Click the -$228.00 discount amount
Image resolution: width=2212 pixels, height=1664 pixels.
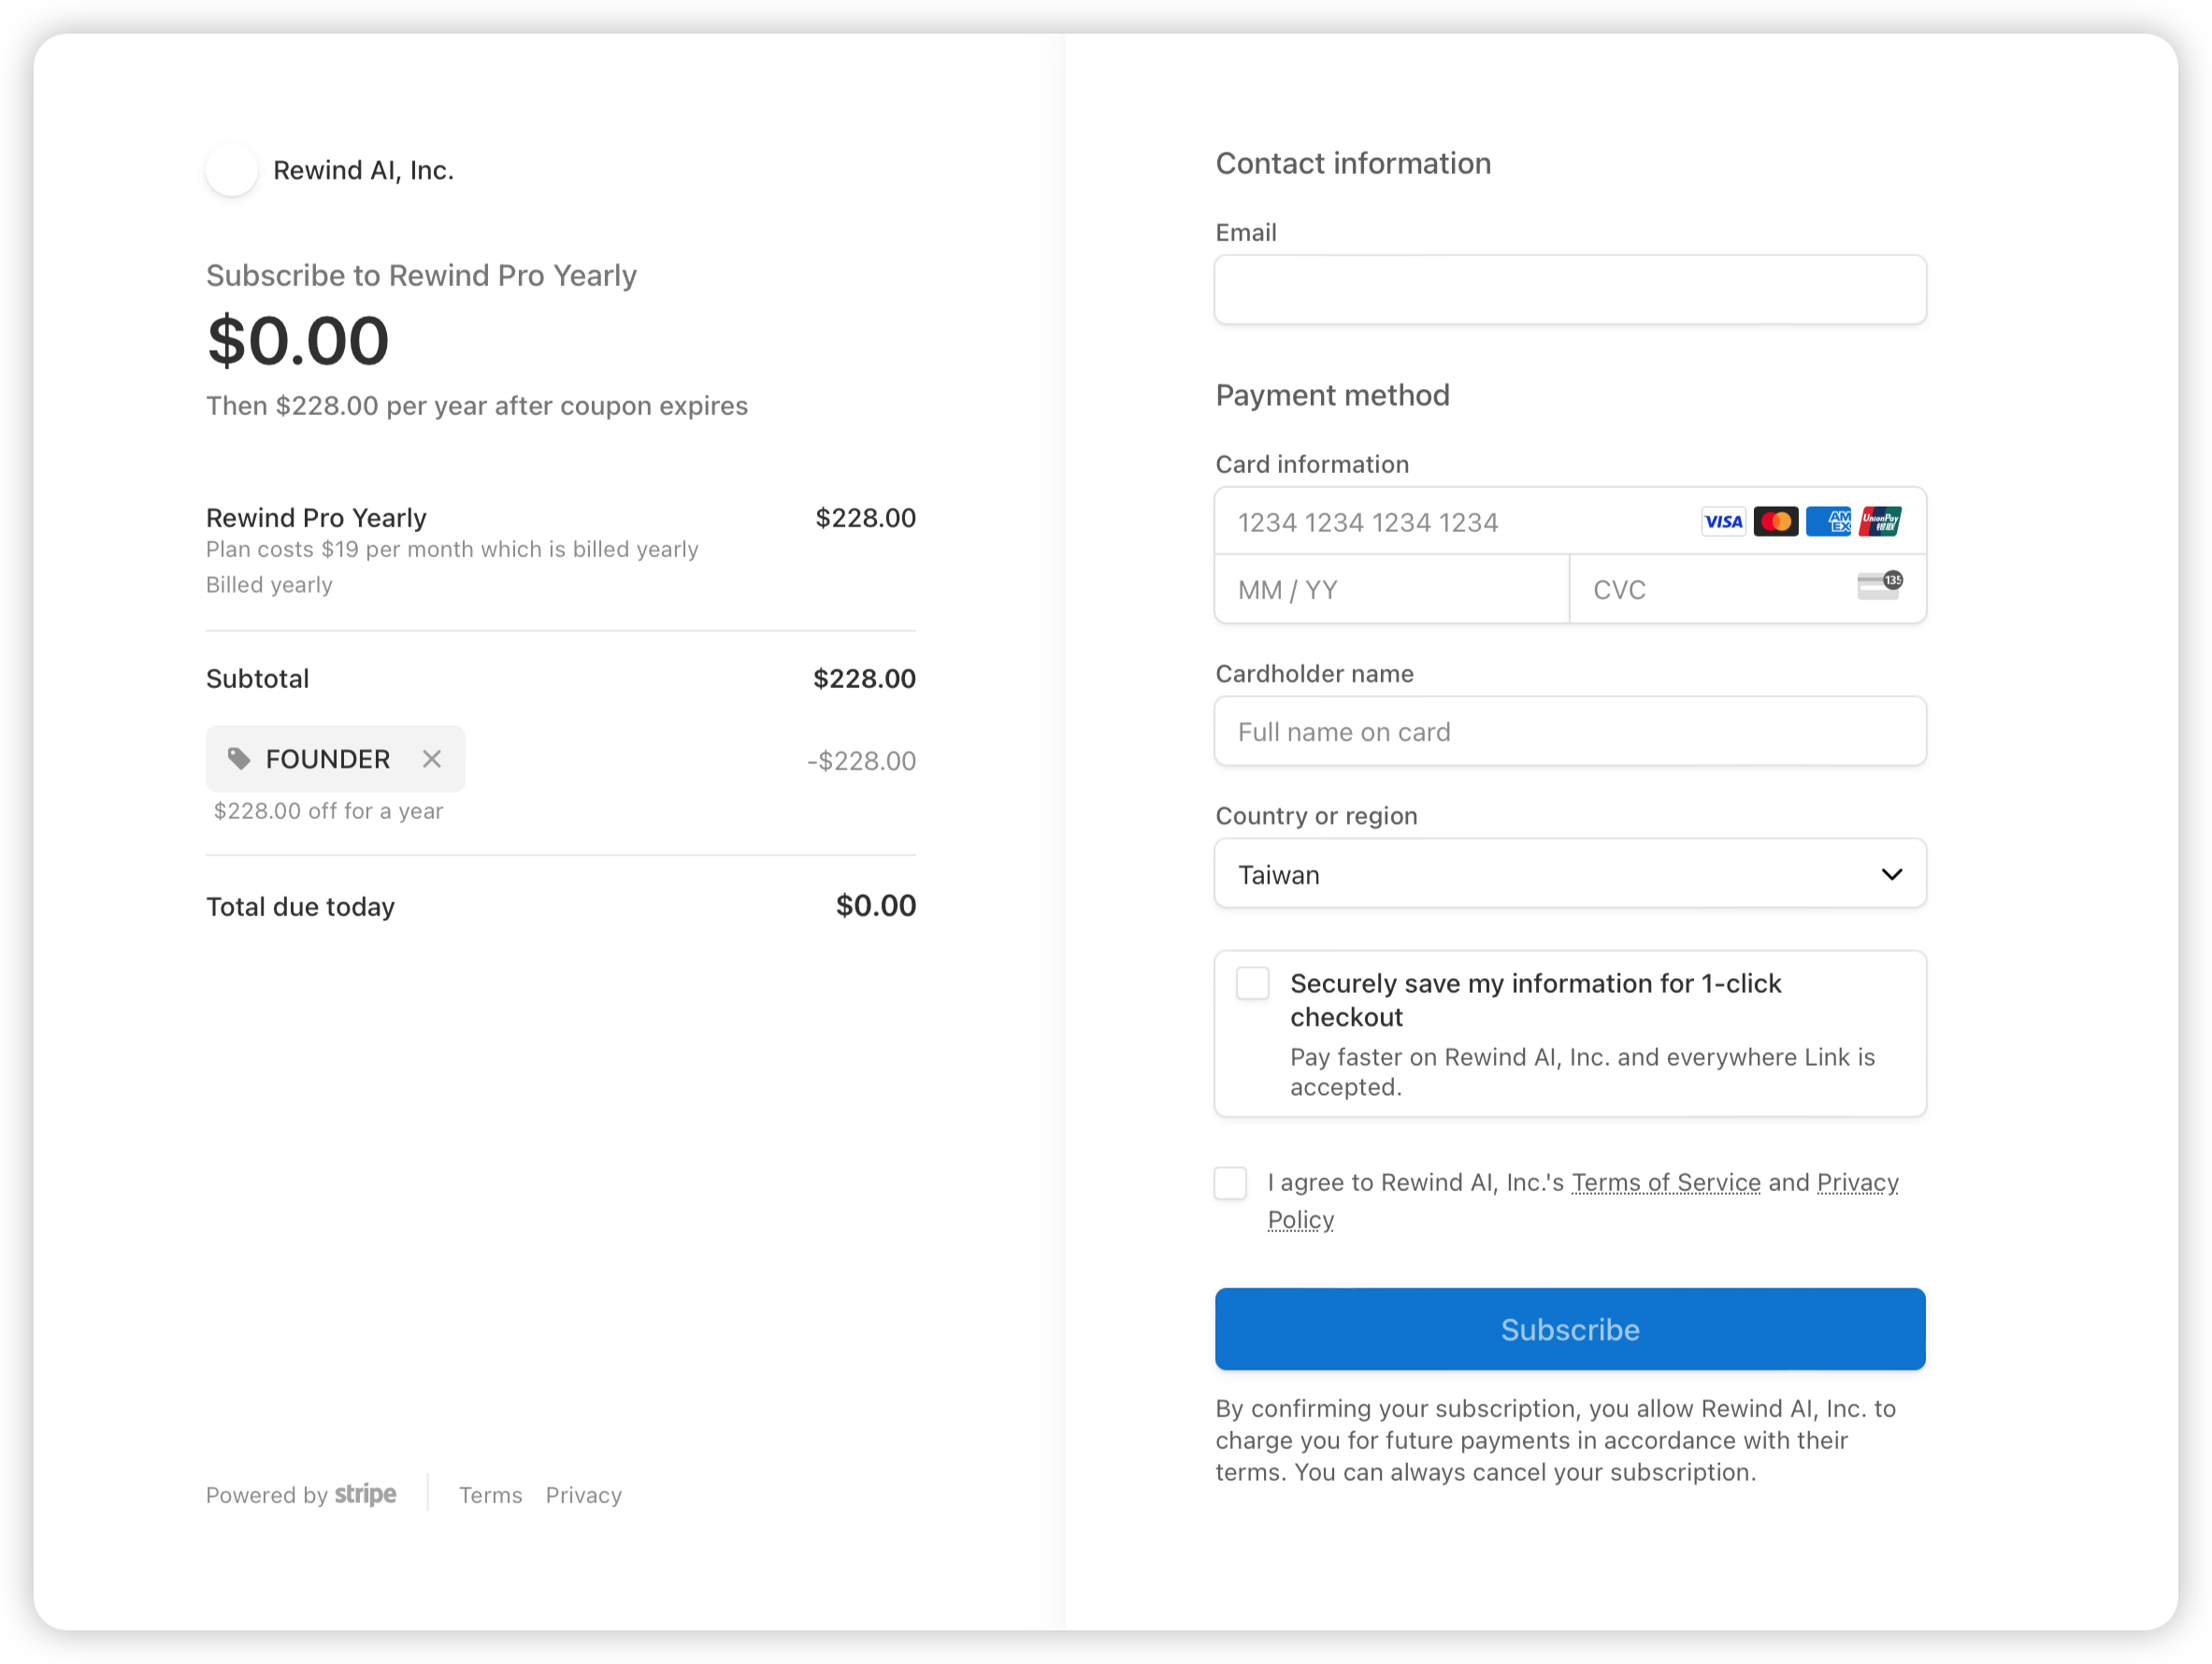pyautogui.click(x=861, y=761)
